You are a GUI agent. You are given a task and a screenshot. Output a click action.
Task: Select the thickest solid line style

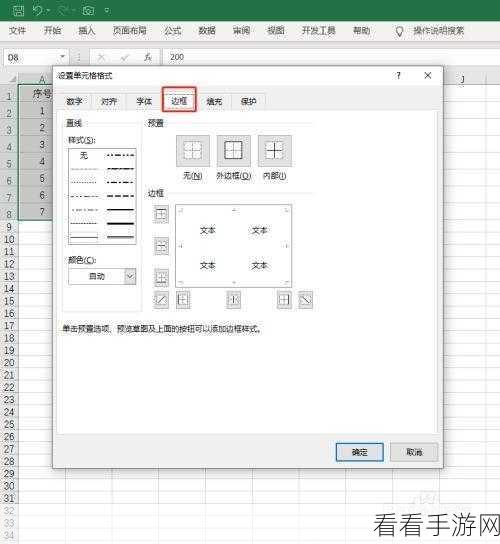pyautogui.click(x=120, y=223)
